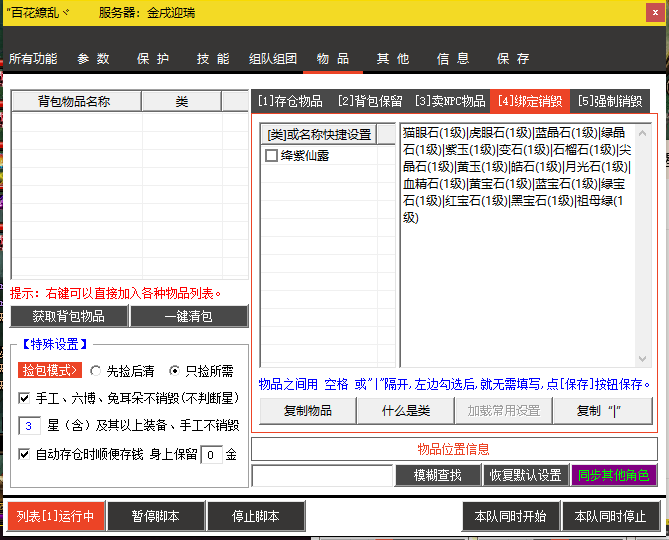Click the 获取背包物品 button

(69, 316)
